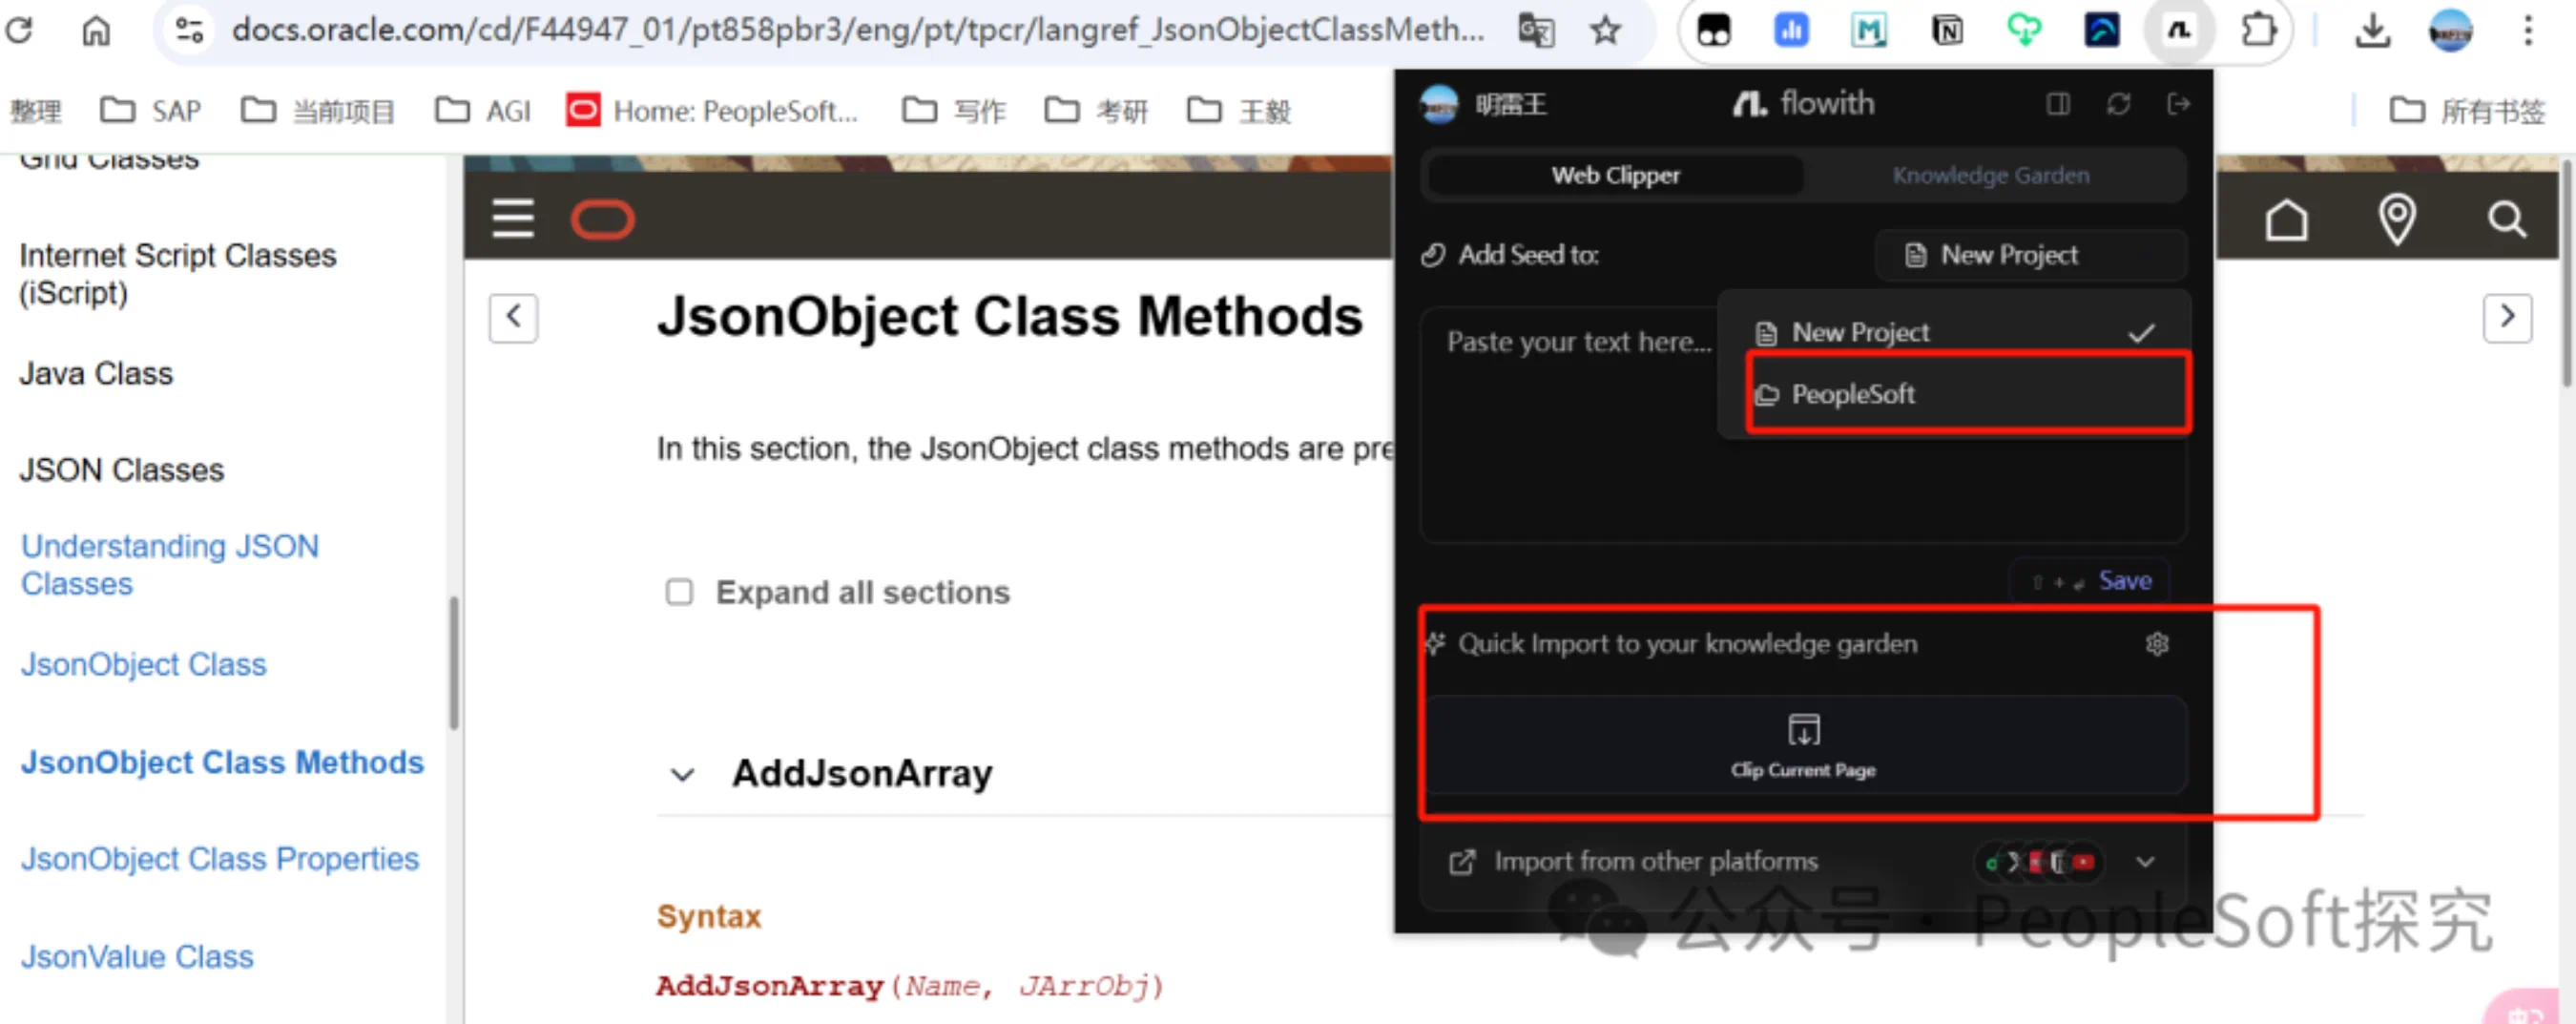The width and height of the screenshot is (2576, 1024).
Task: Collapse the AddJsonArray section
Action: point(683,774)
